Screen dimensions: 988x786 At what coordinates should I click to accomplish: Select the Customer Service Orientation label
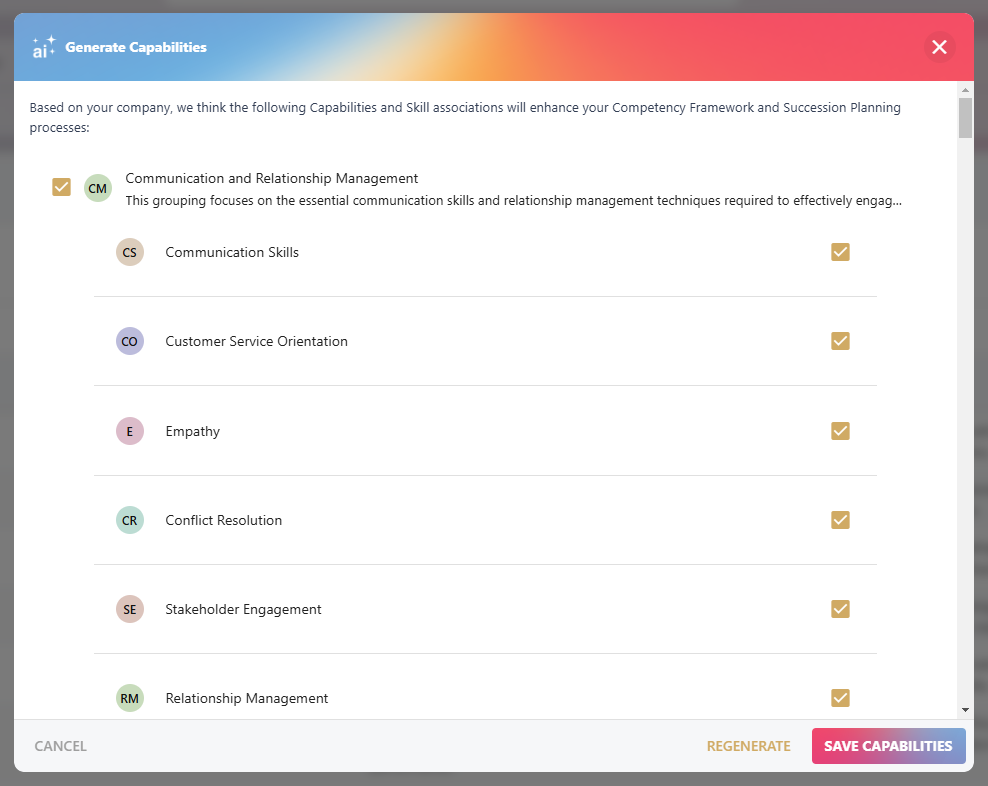(256, 341)
